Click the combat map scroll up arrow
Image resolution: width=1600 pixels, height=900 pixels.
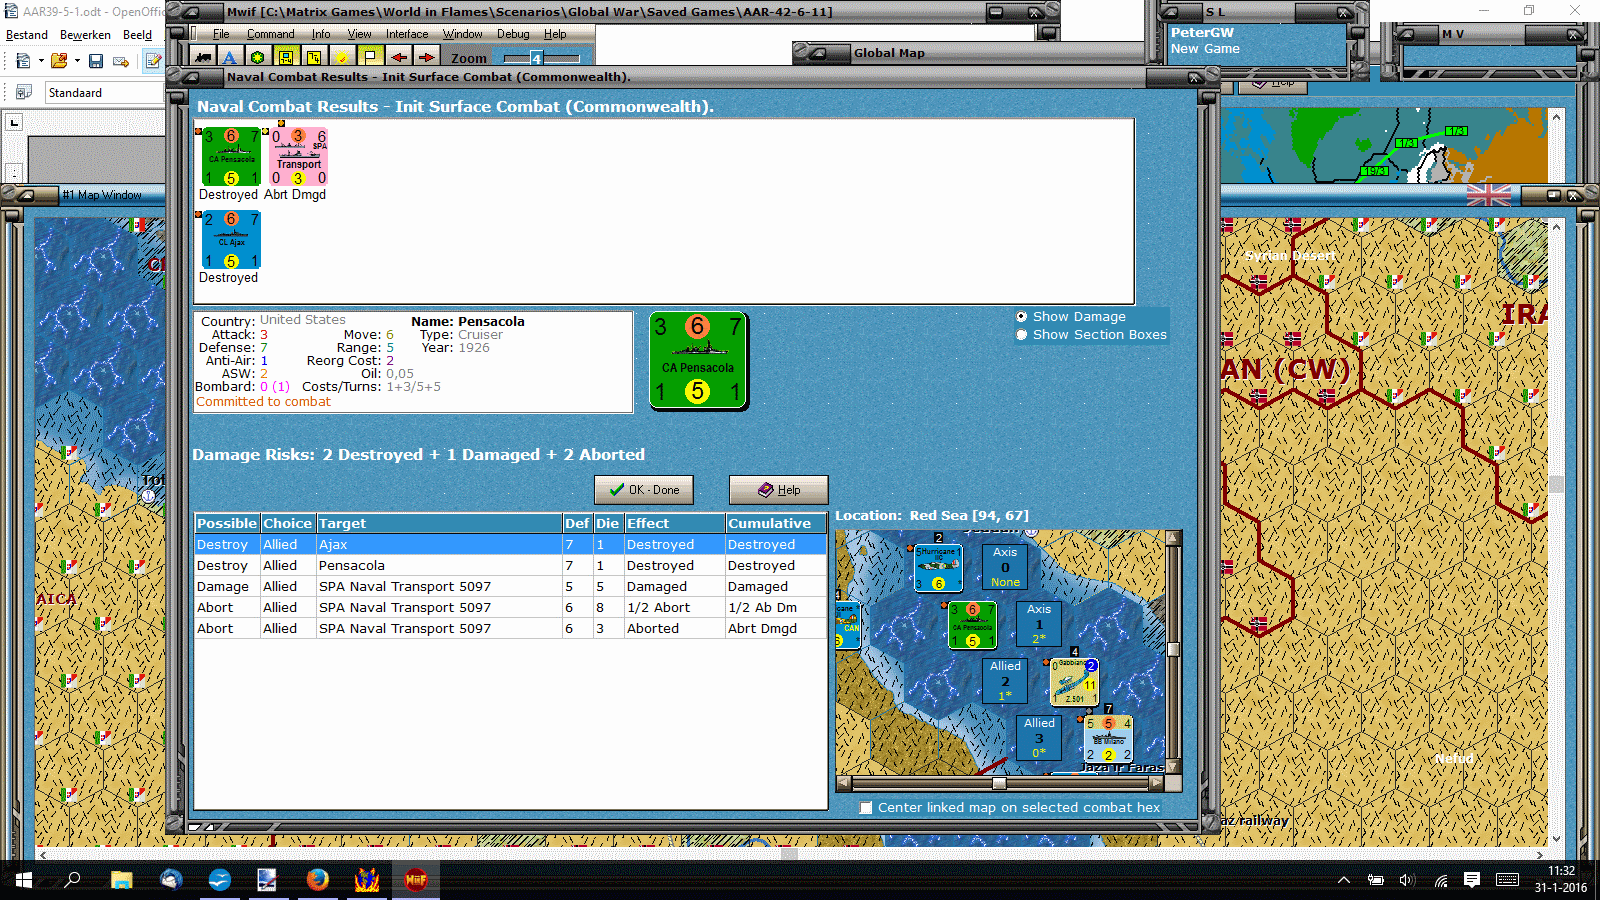pos(1174,538)
